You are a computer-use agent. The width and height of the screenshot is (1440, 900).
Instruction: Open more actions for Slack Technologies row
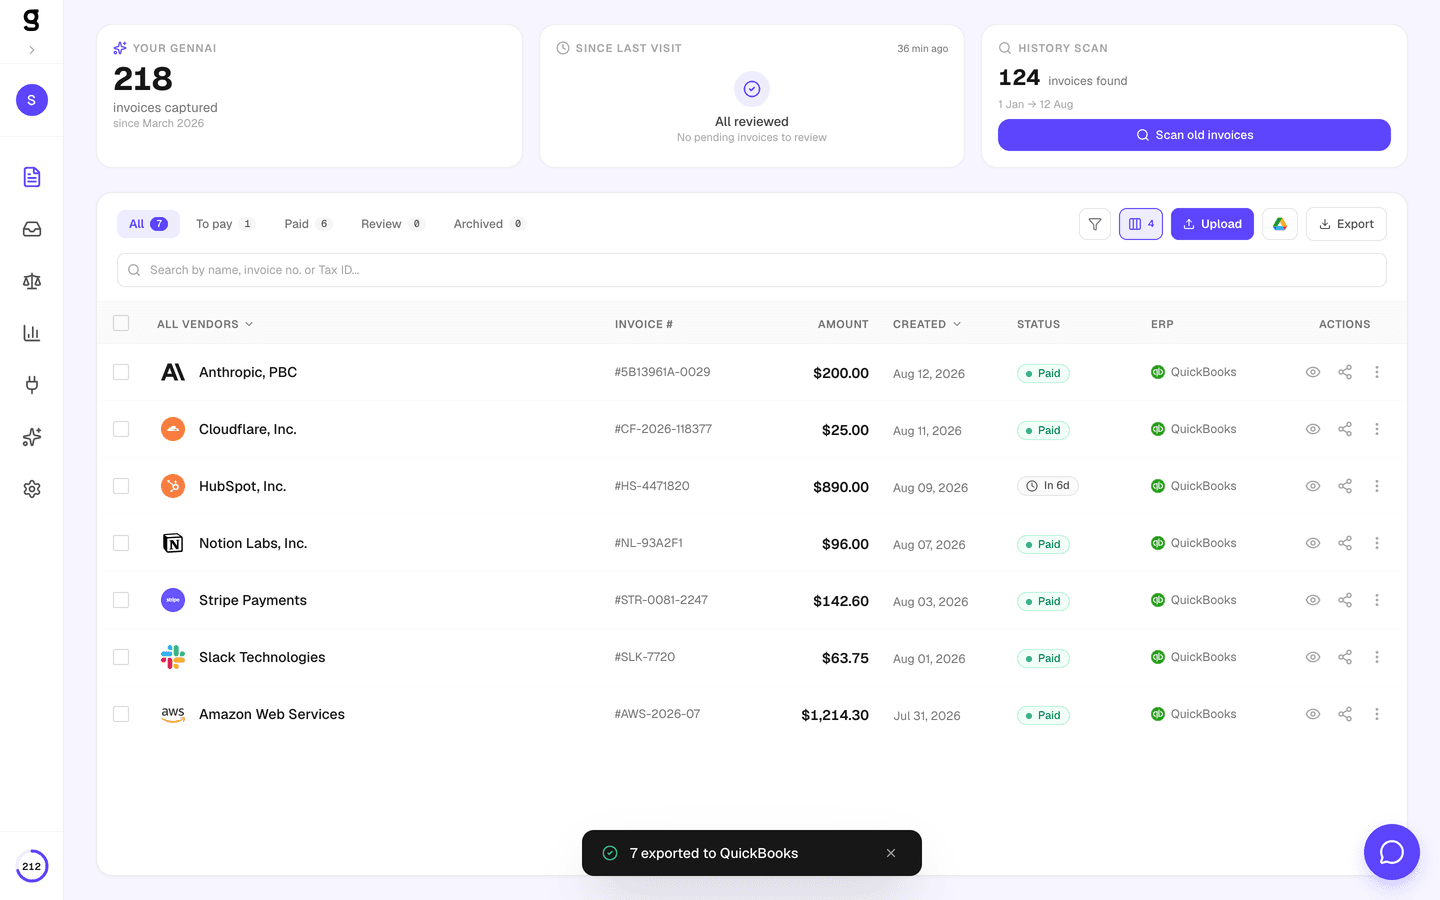point(1377,657)
